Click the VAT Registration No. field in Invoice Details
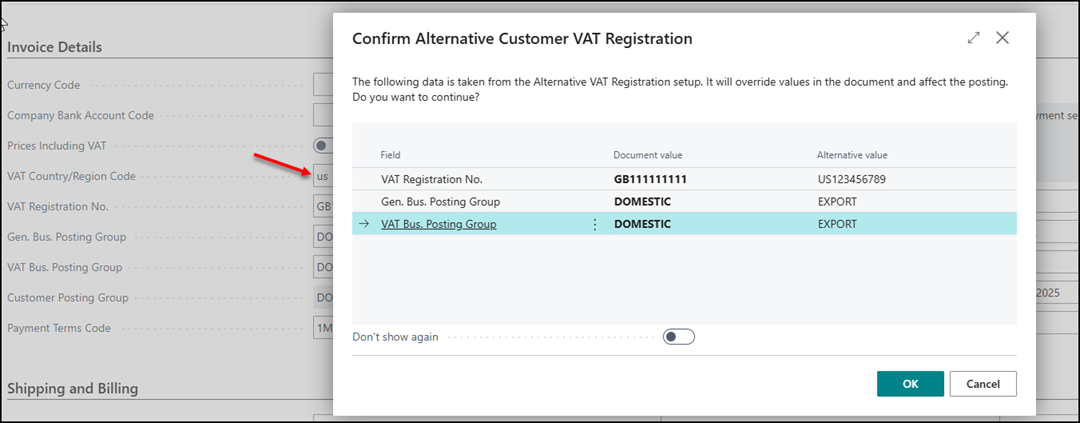 pos(323,206)
